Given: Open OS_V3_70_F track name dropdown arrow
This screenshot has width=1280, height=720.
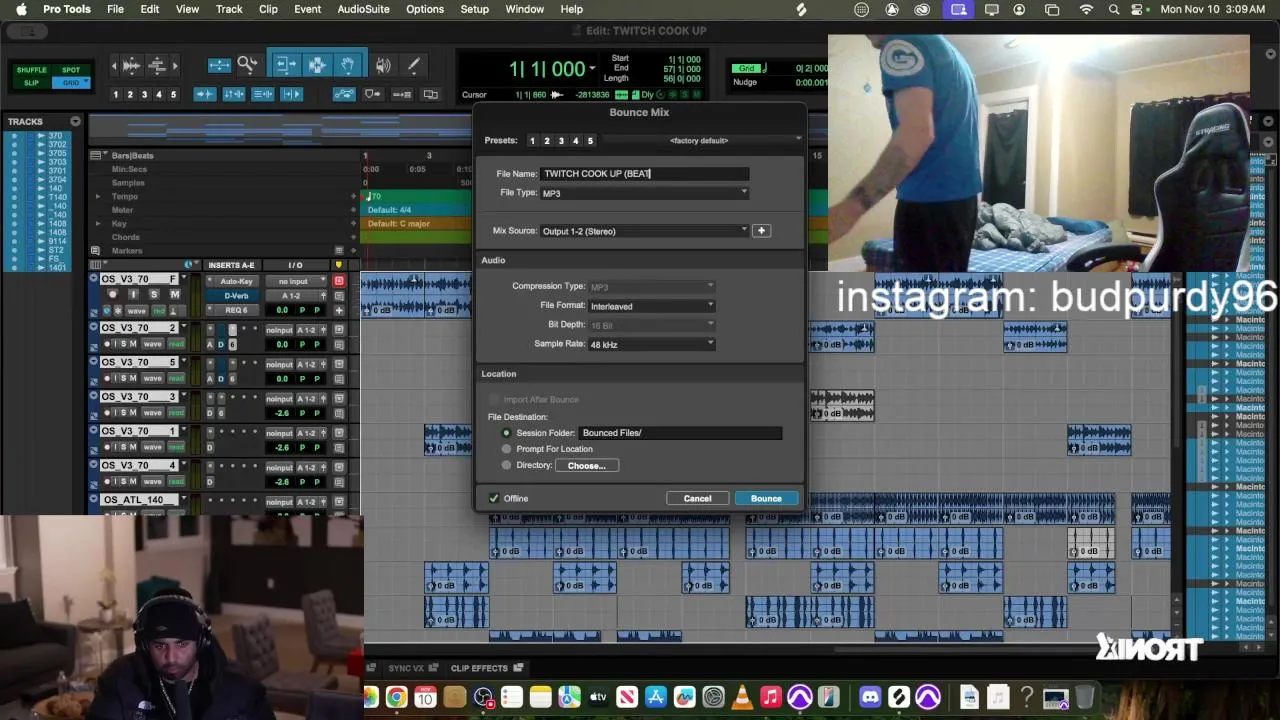Looking at the screenshot, I should coord(184,279).
